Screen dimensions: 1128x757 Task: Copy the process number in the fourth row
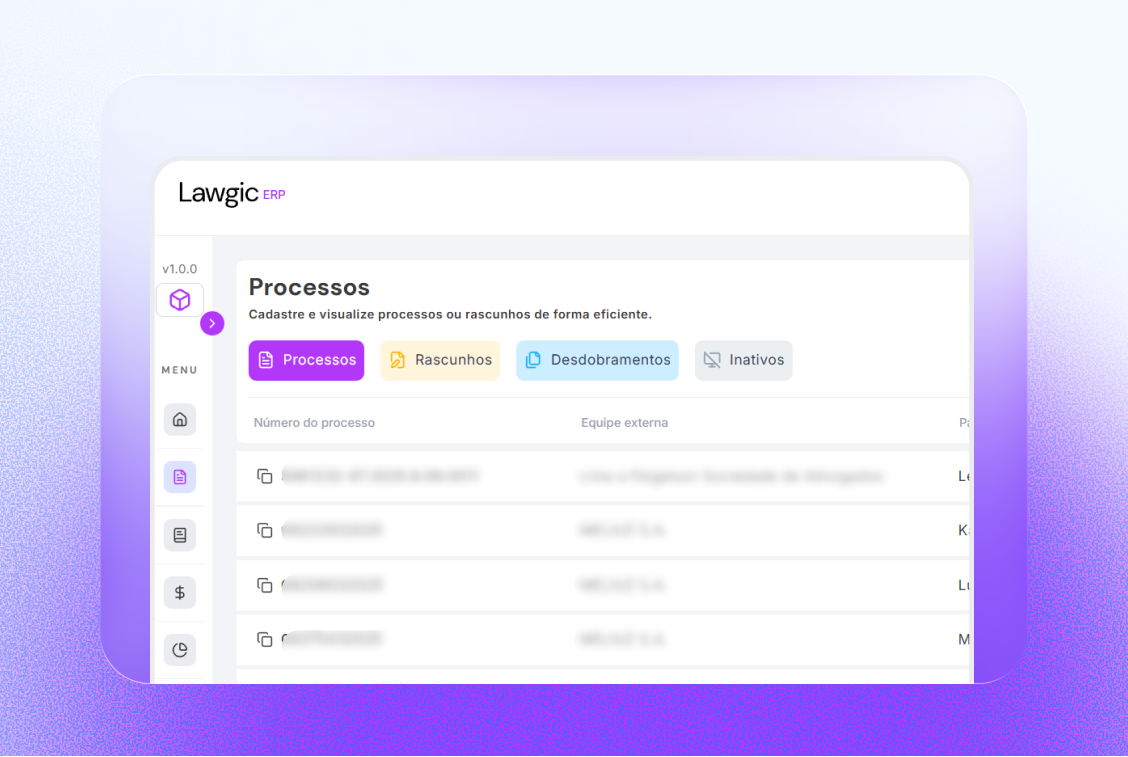click(x=265, y=639)
